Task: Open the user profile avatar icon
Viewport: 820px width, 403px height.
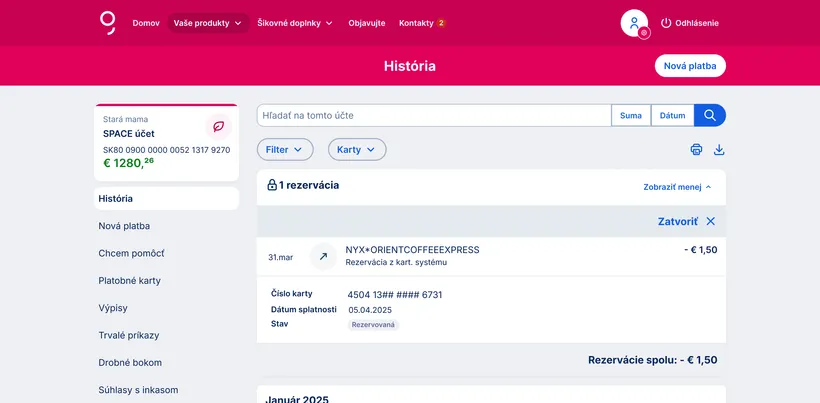Action: click(x=634, y=23)
